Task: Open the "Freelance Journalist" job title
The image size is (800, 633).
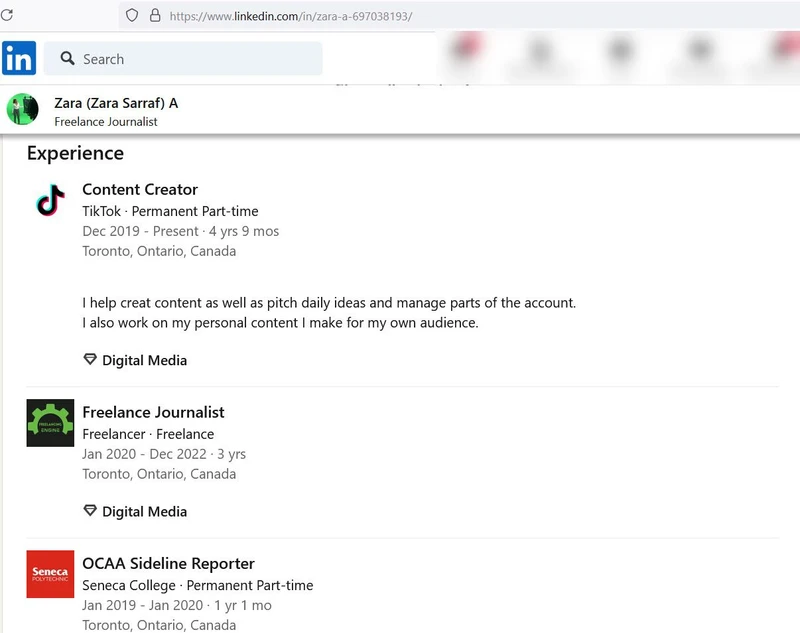Action: coord(153,412)
